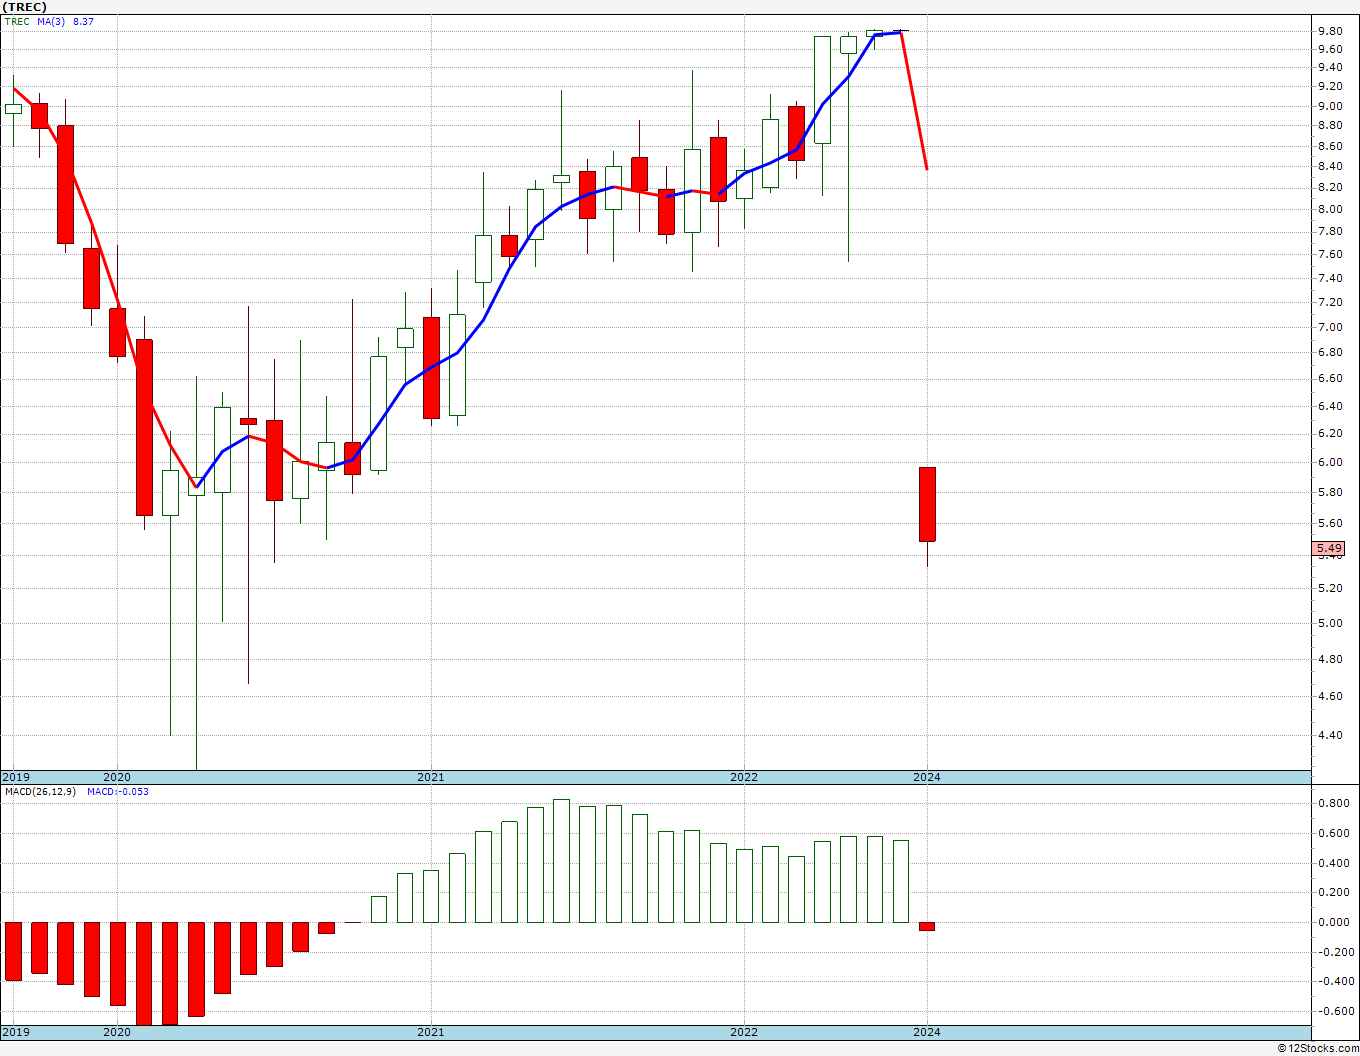Image resolution: width=1360 pixels, height=1056 pixels.
Task: Click the 6.00 price axis label
Action: point(1329,462)
